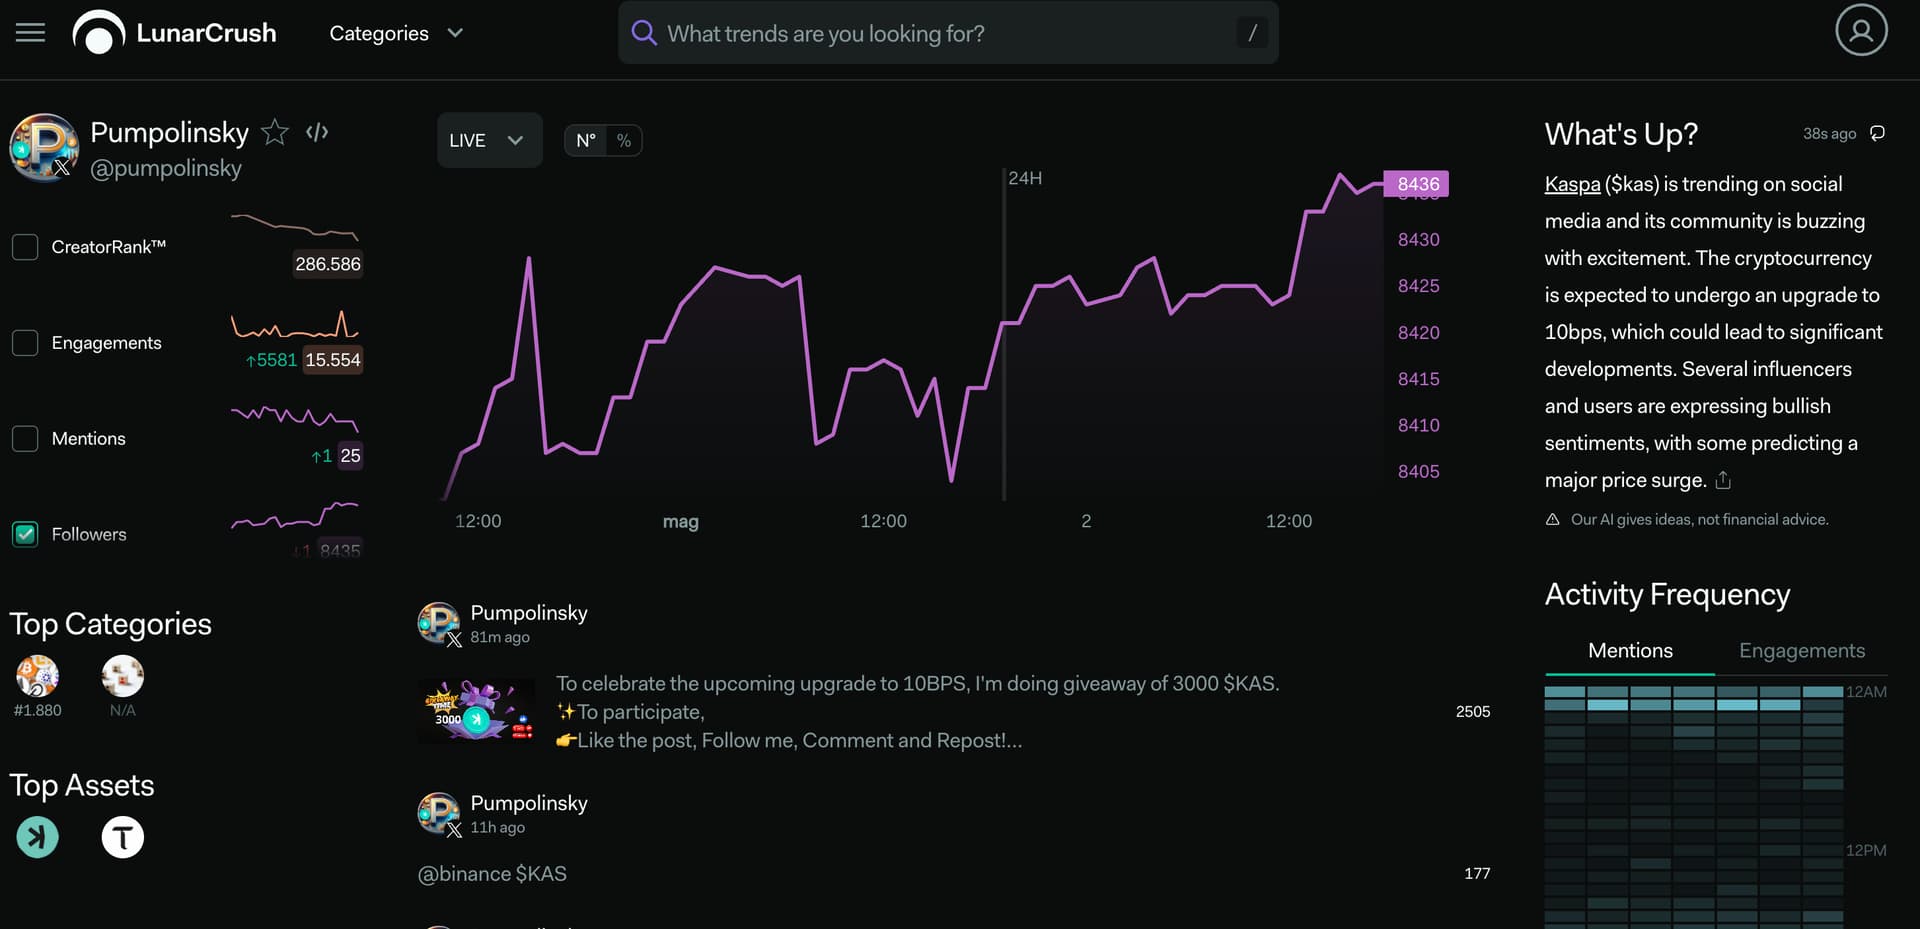This screenshot has height=929, width=1920.
Task: Click the 286.586 CreatorRank value
Action: point(328,264)
